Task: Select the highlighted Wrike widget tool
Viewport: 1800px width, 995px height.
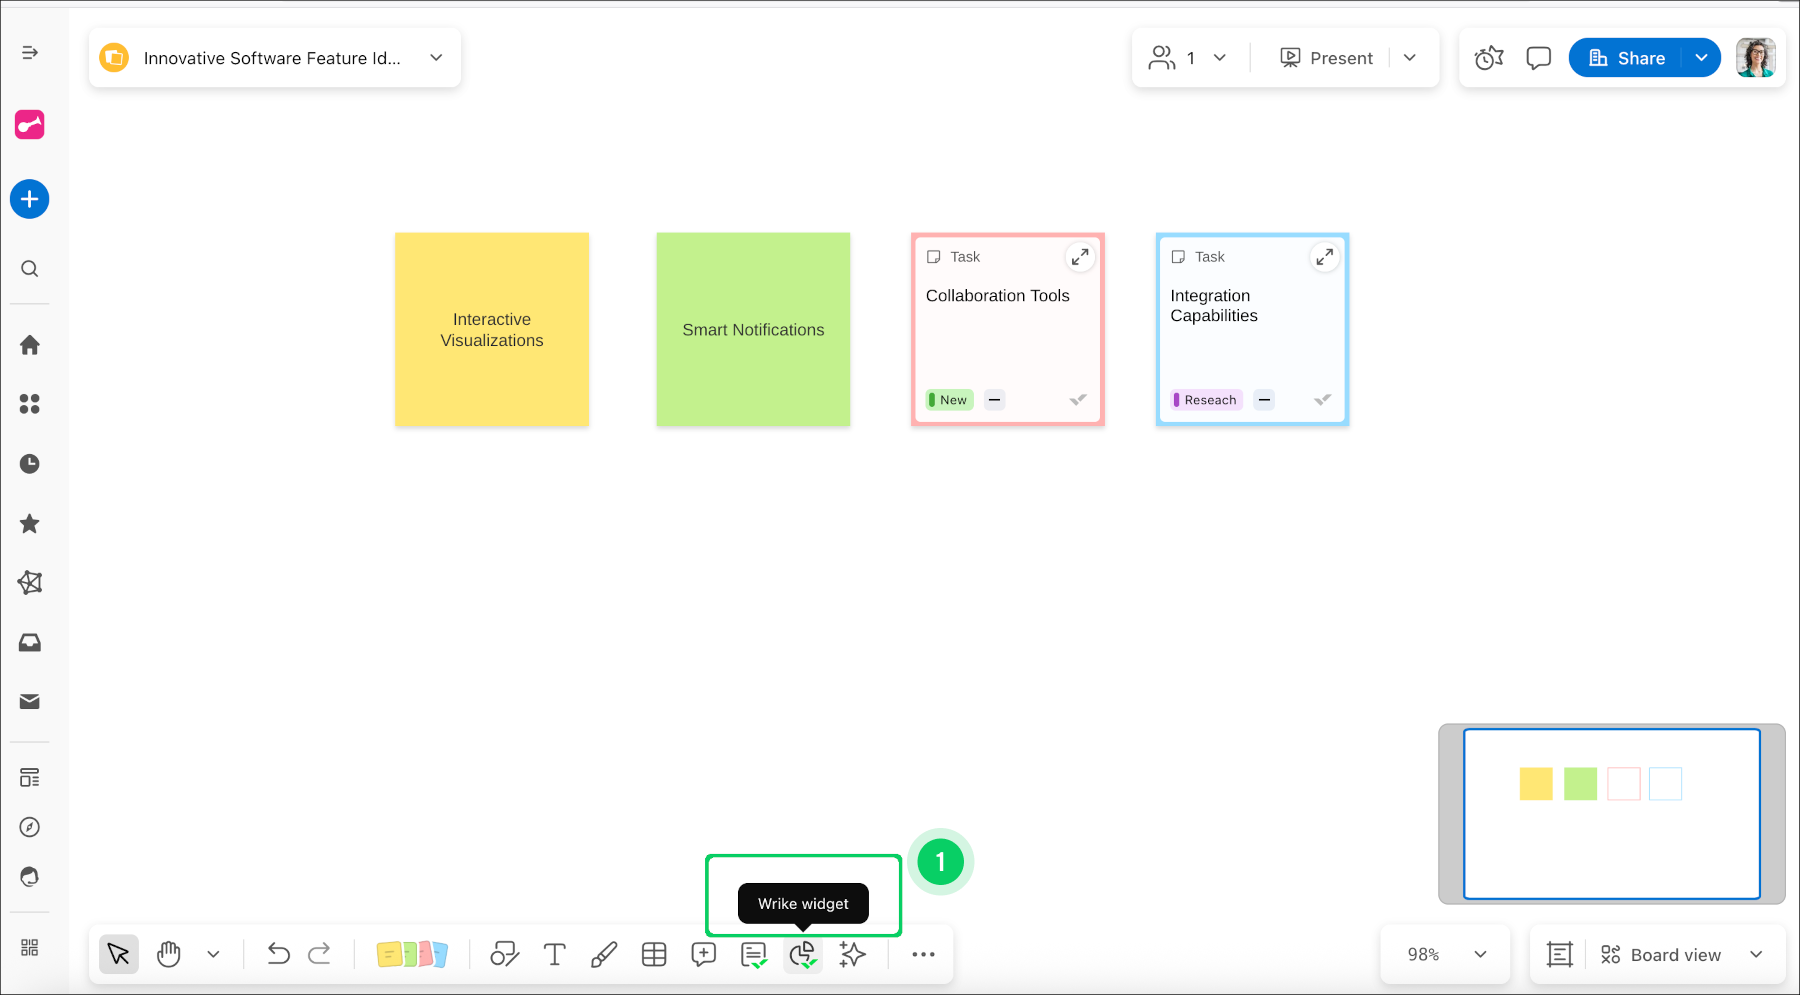Action: 802,954
